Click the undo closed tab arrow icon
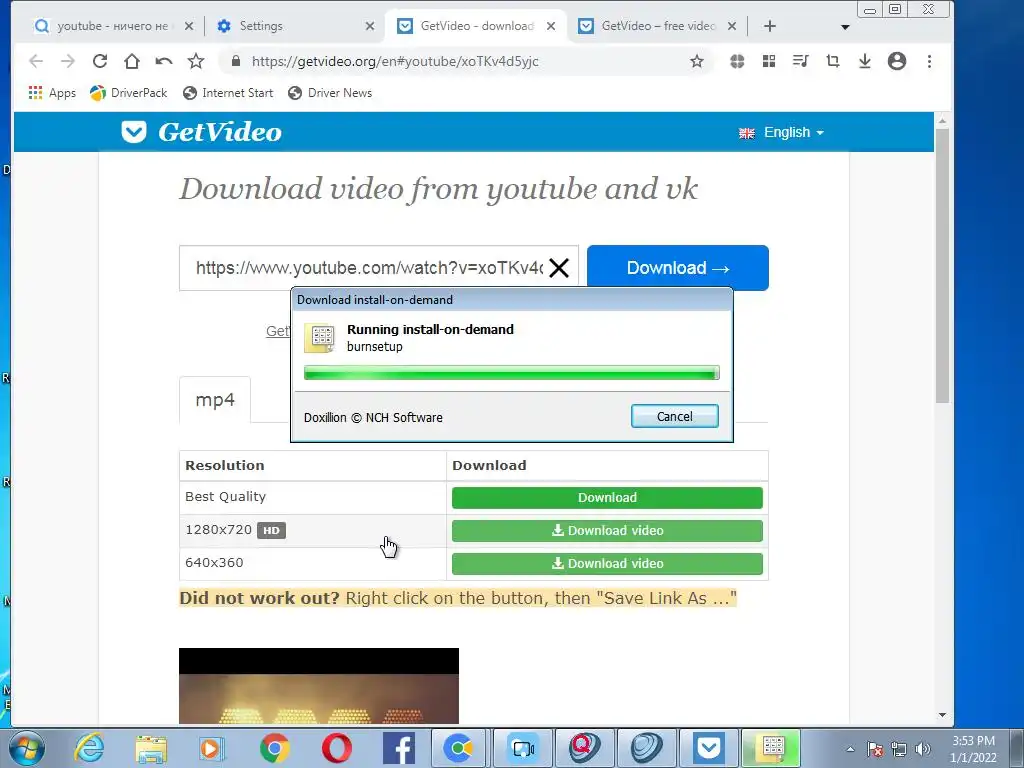The width and height of the screenshot is (1024, 768). tap(164, 61)
